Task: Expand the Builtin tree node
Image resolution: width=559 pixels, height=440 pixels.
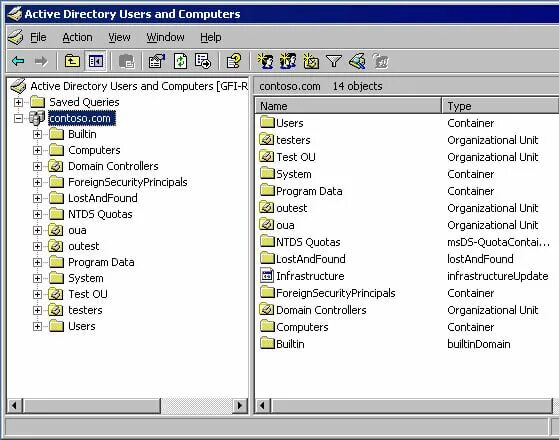Action: click(37, 134)
